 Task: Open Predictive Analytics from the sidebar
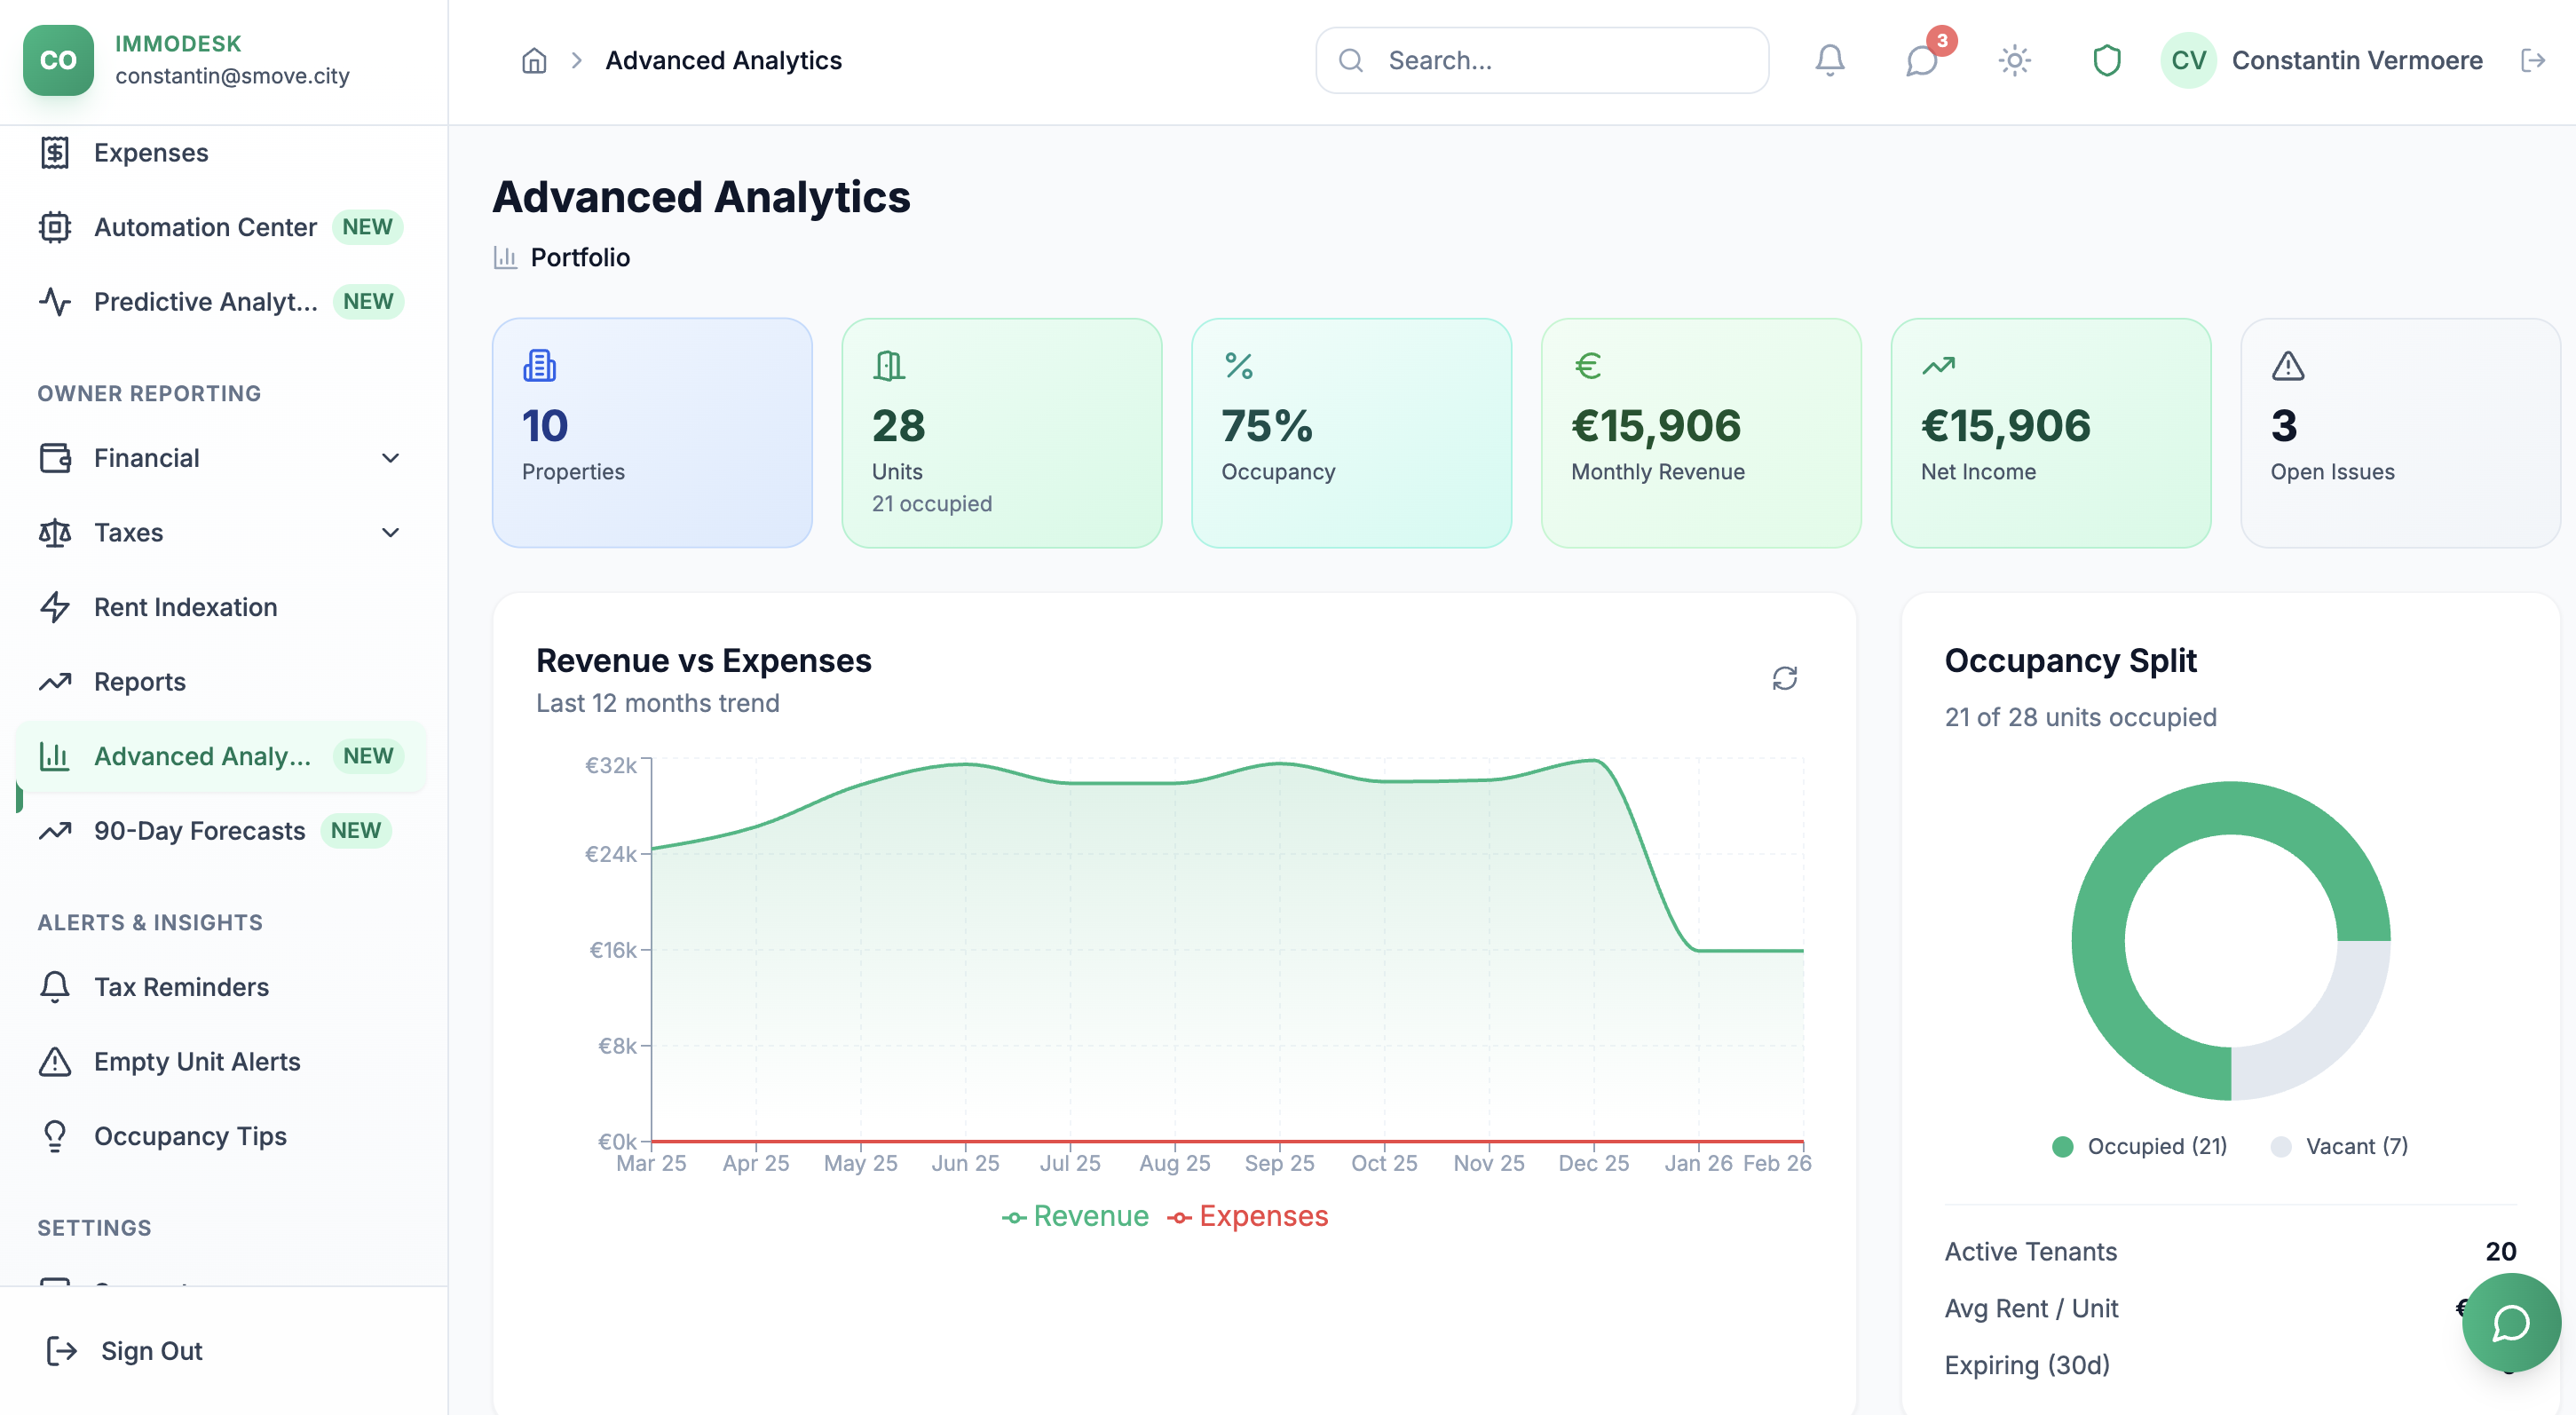205,301
